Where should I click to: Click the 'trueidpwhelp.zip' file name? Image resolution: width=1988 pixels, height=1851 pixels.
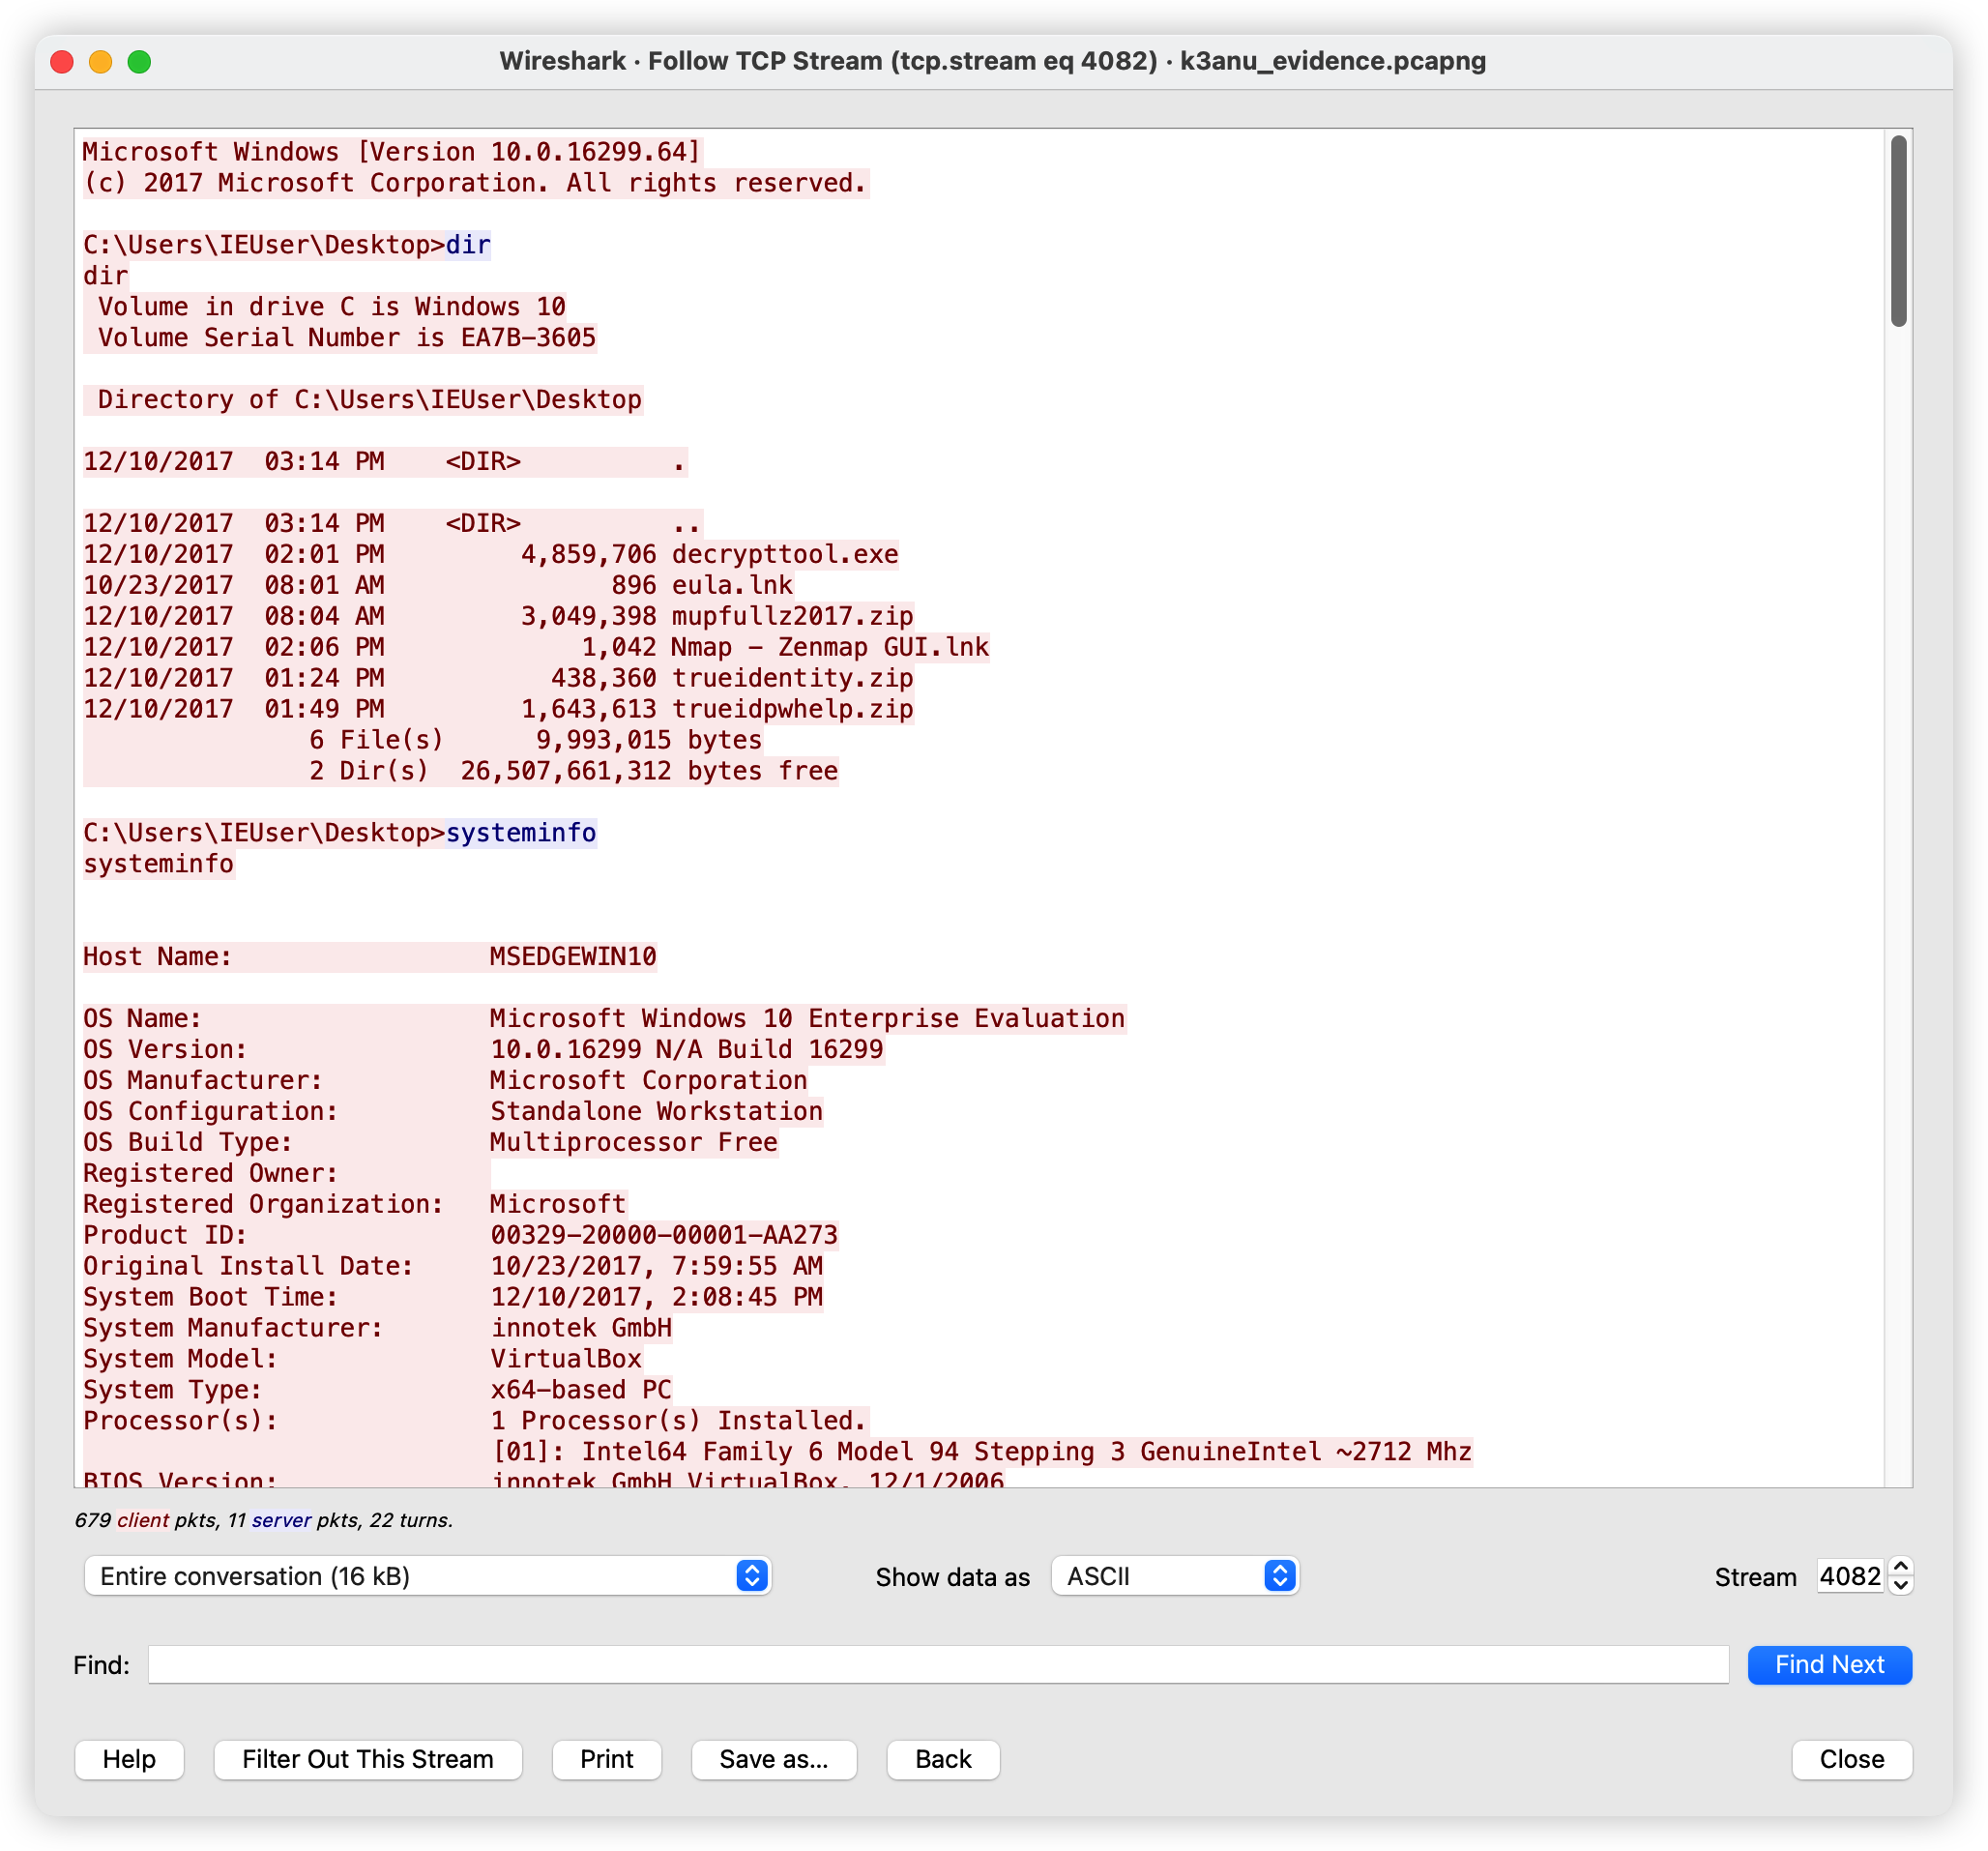click(x=792, y=709)
